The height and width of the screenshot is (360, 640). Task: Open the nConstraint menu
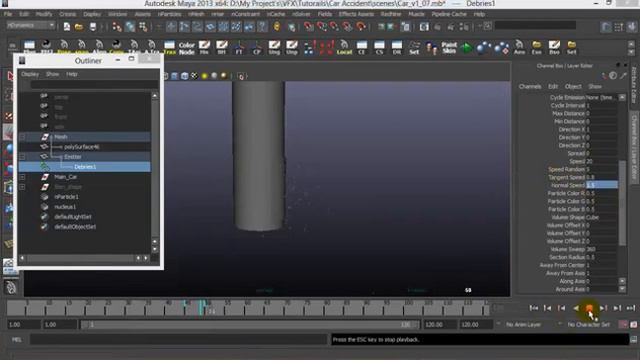pyautogui.click(x=246, y=14)
